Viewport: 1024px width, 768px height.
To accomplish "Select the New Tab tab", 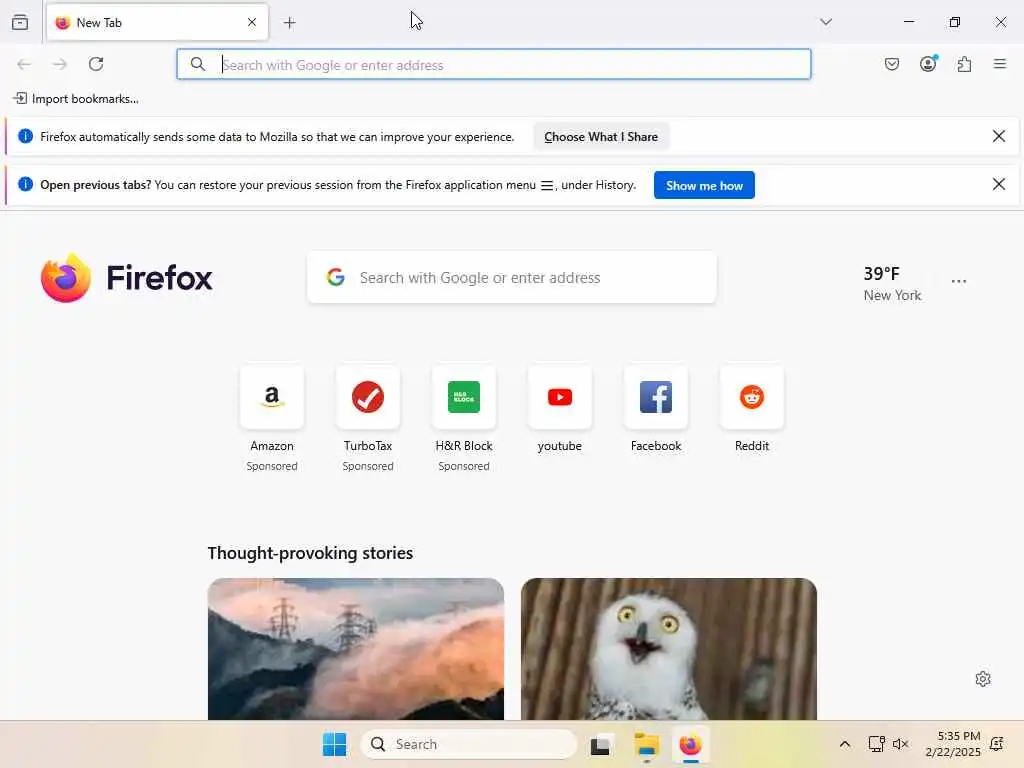I will pos(157,22).
